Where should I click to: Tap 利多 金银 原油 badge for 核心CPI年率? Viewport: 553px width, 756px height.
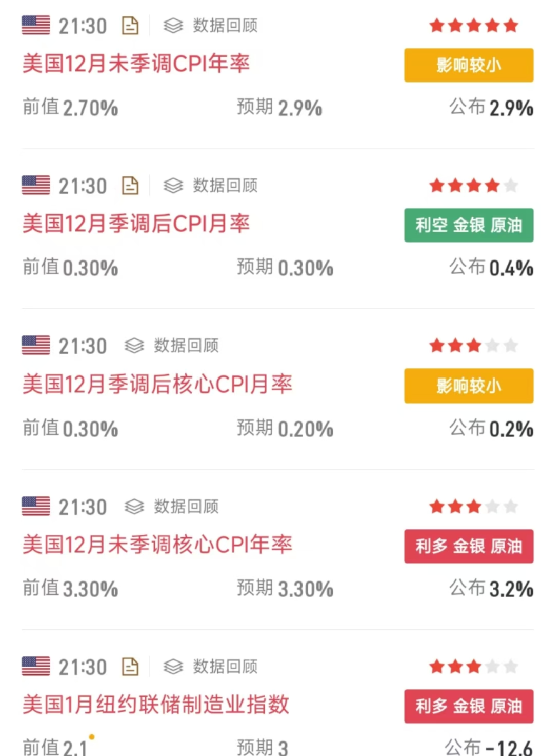tap(469, 546)
